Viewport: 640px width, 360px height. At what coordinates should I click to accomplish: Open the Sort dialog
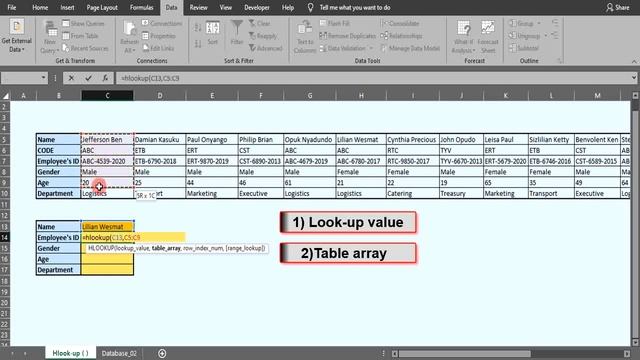pyautogui.click(x=213, y=33)
